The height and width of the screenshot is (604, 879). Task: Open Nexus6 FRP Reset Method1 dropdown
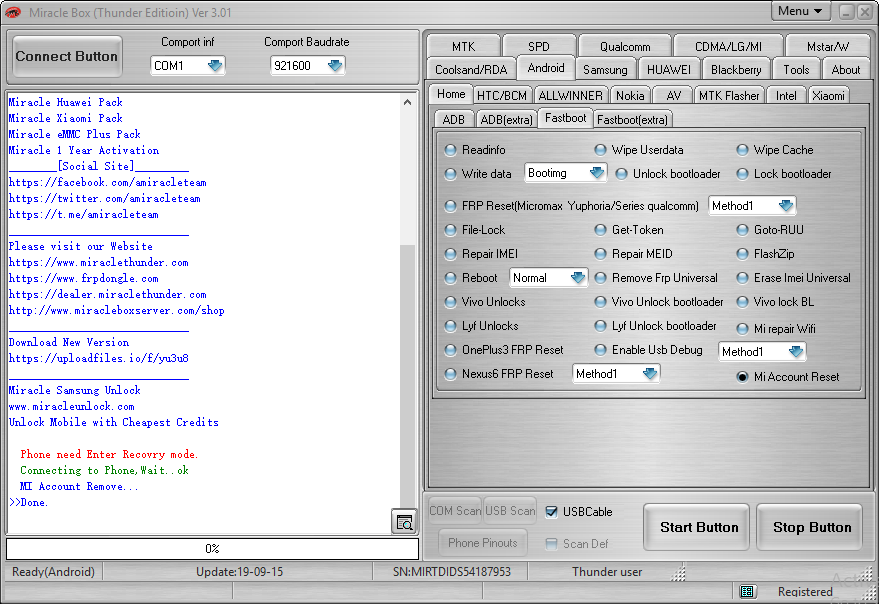[616, 374]
